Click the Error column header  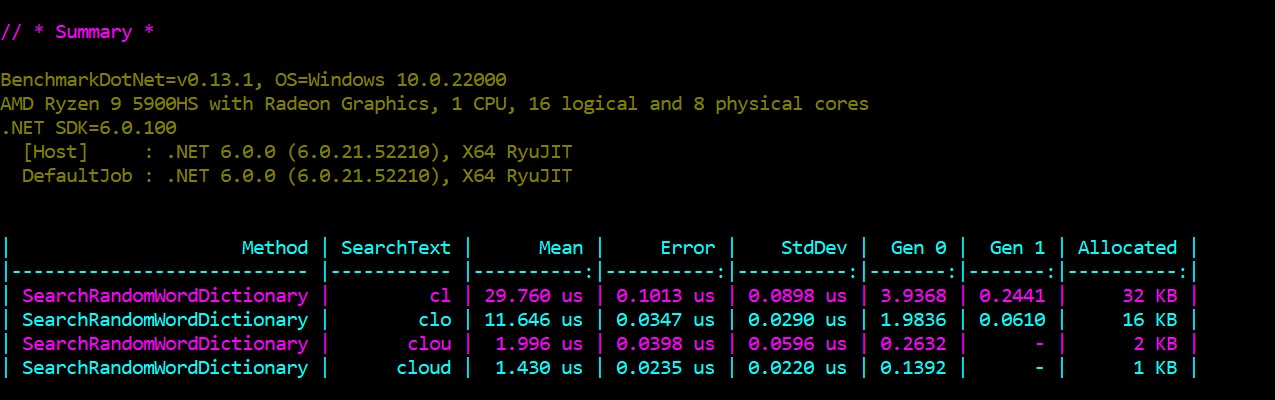pos(688,248)
